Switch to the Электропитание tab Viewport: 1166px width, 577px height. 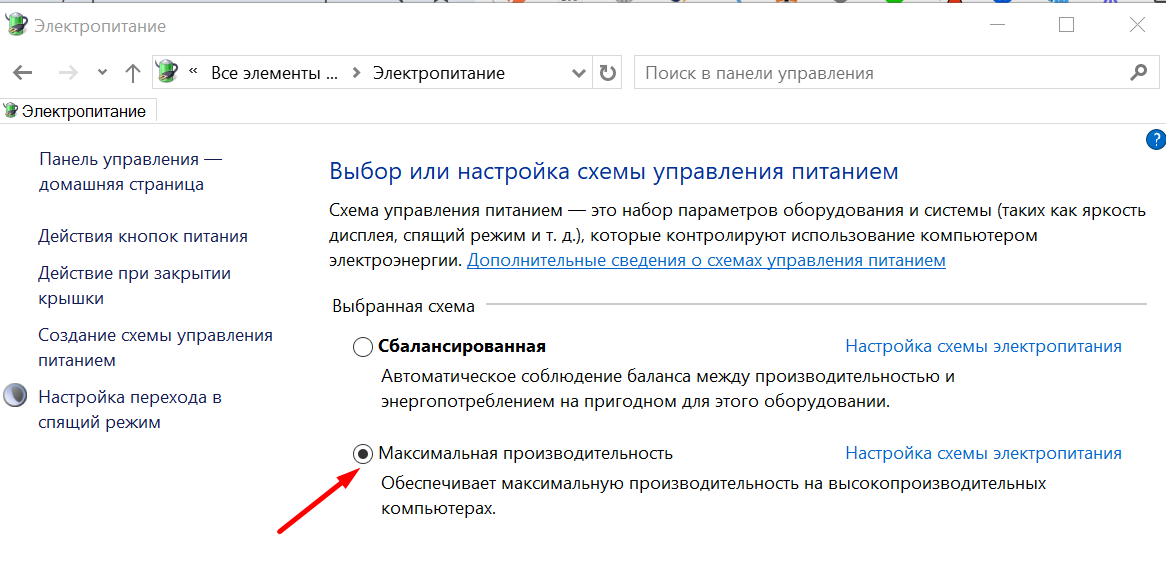pyautogui.click(x=79, y=110)
